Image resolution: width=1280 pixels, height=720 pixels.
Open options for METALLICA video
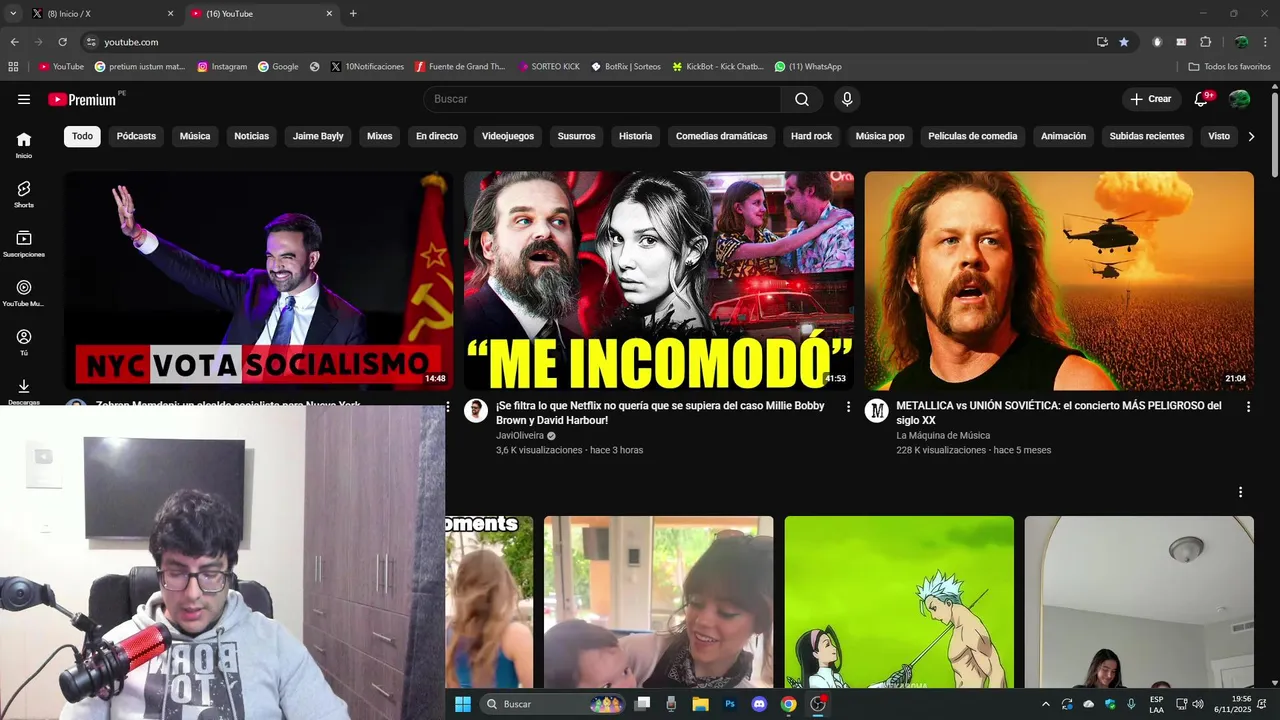[1248, 407]
